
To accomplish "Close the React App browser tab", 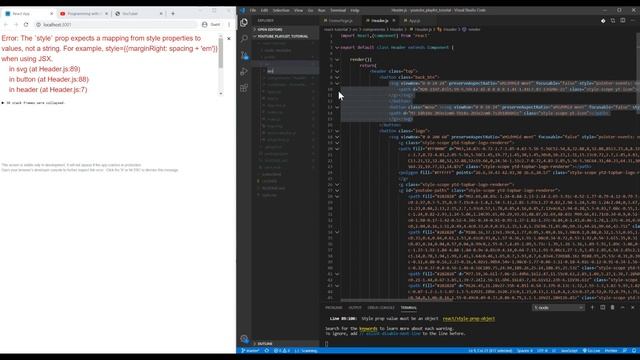I will point(51,13).
